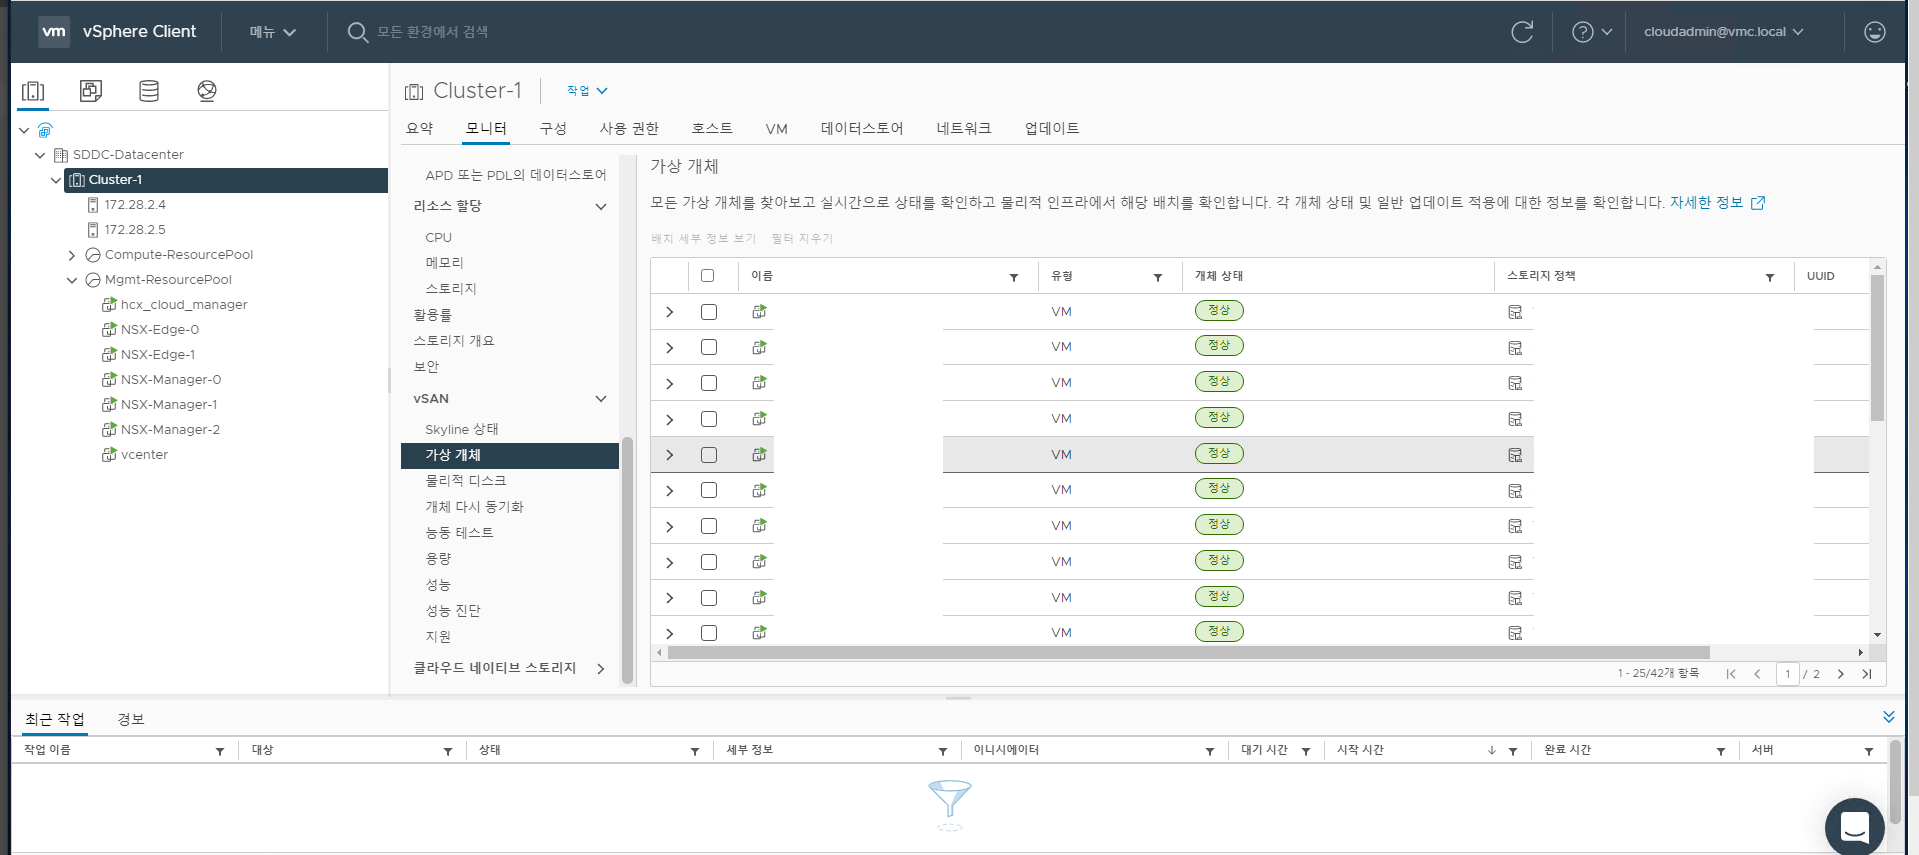Screen dimensions: 1919x855
Task: Check the highlighted fifth row checkbox
Action: pyautogui.click(x=709, y=455)
